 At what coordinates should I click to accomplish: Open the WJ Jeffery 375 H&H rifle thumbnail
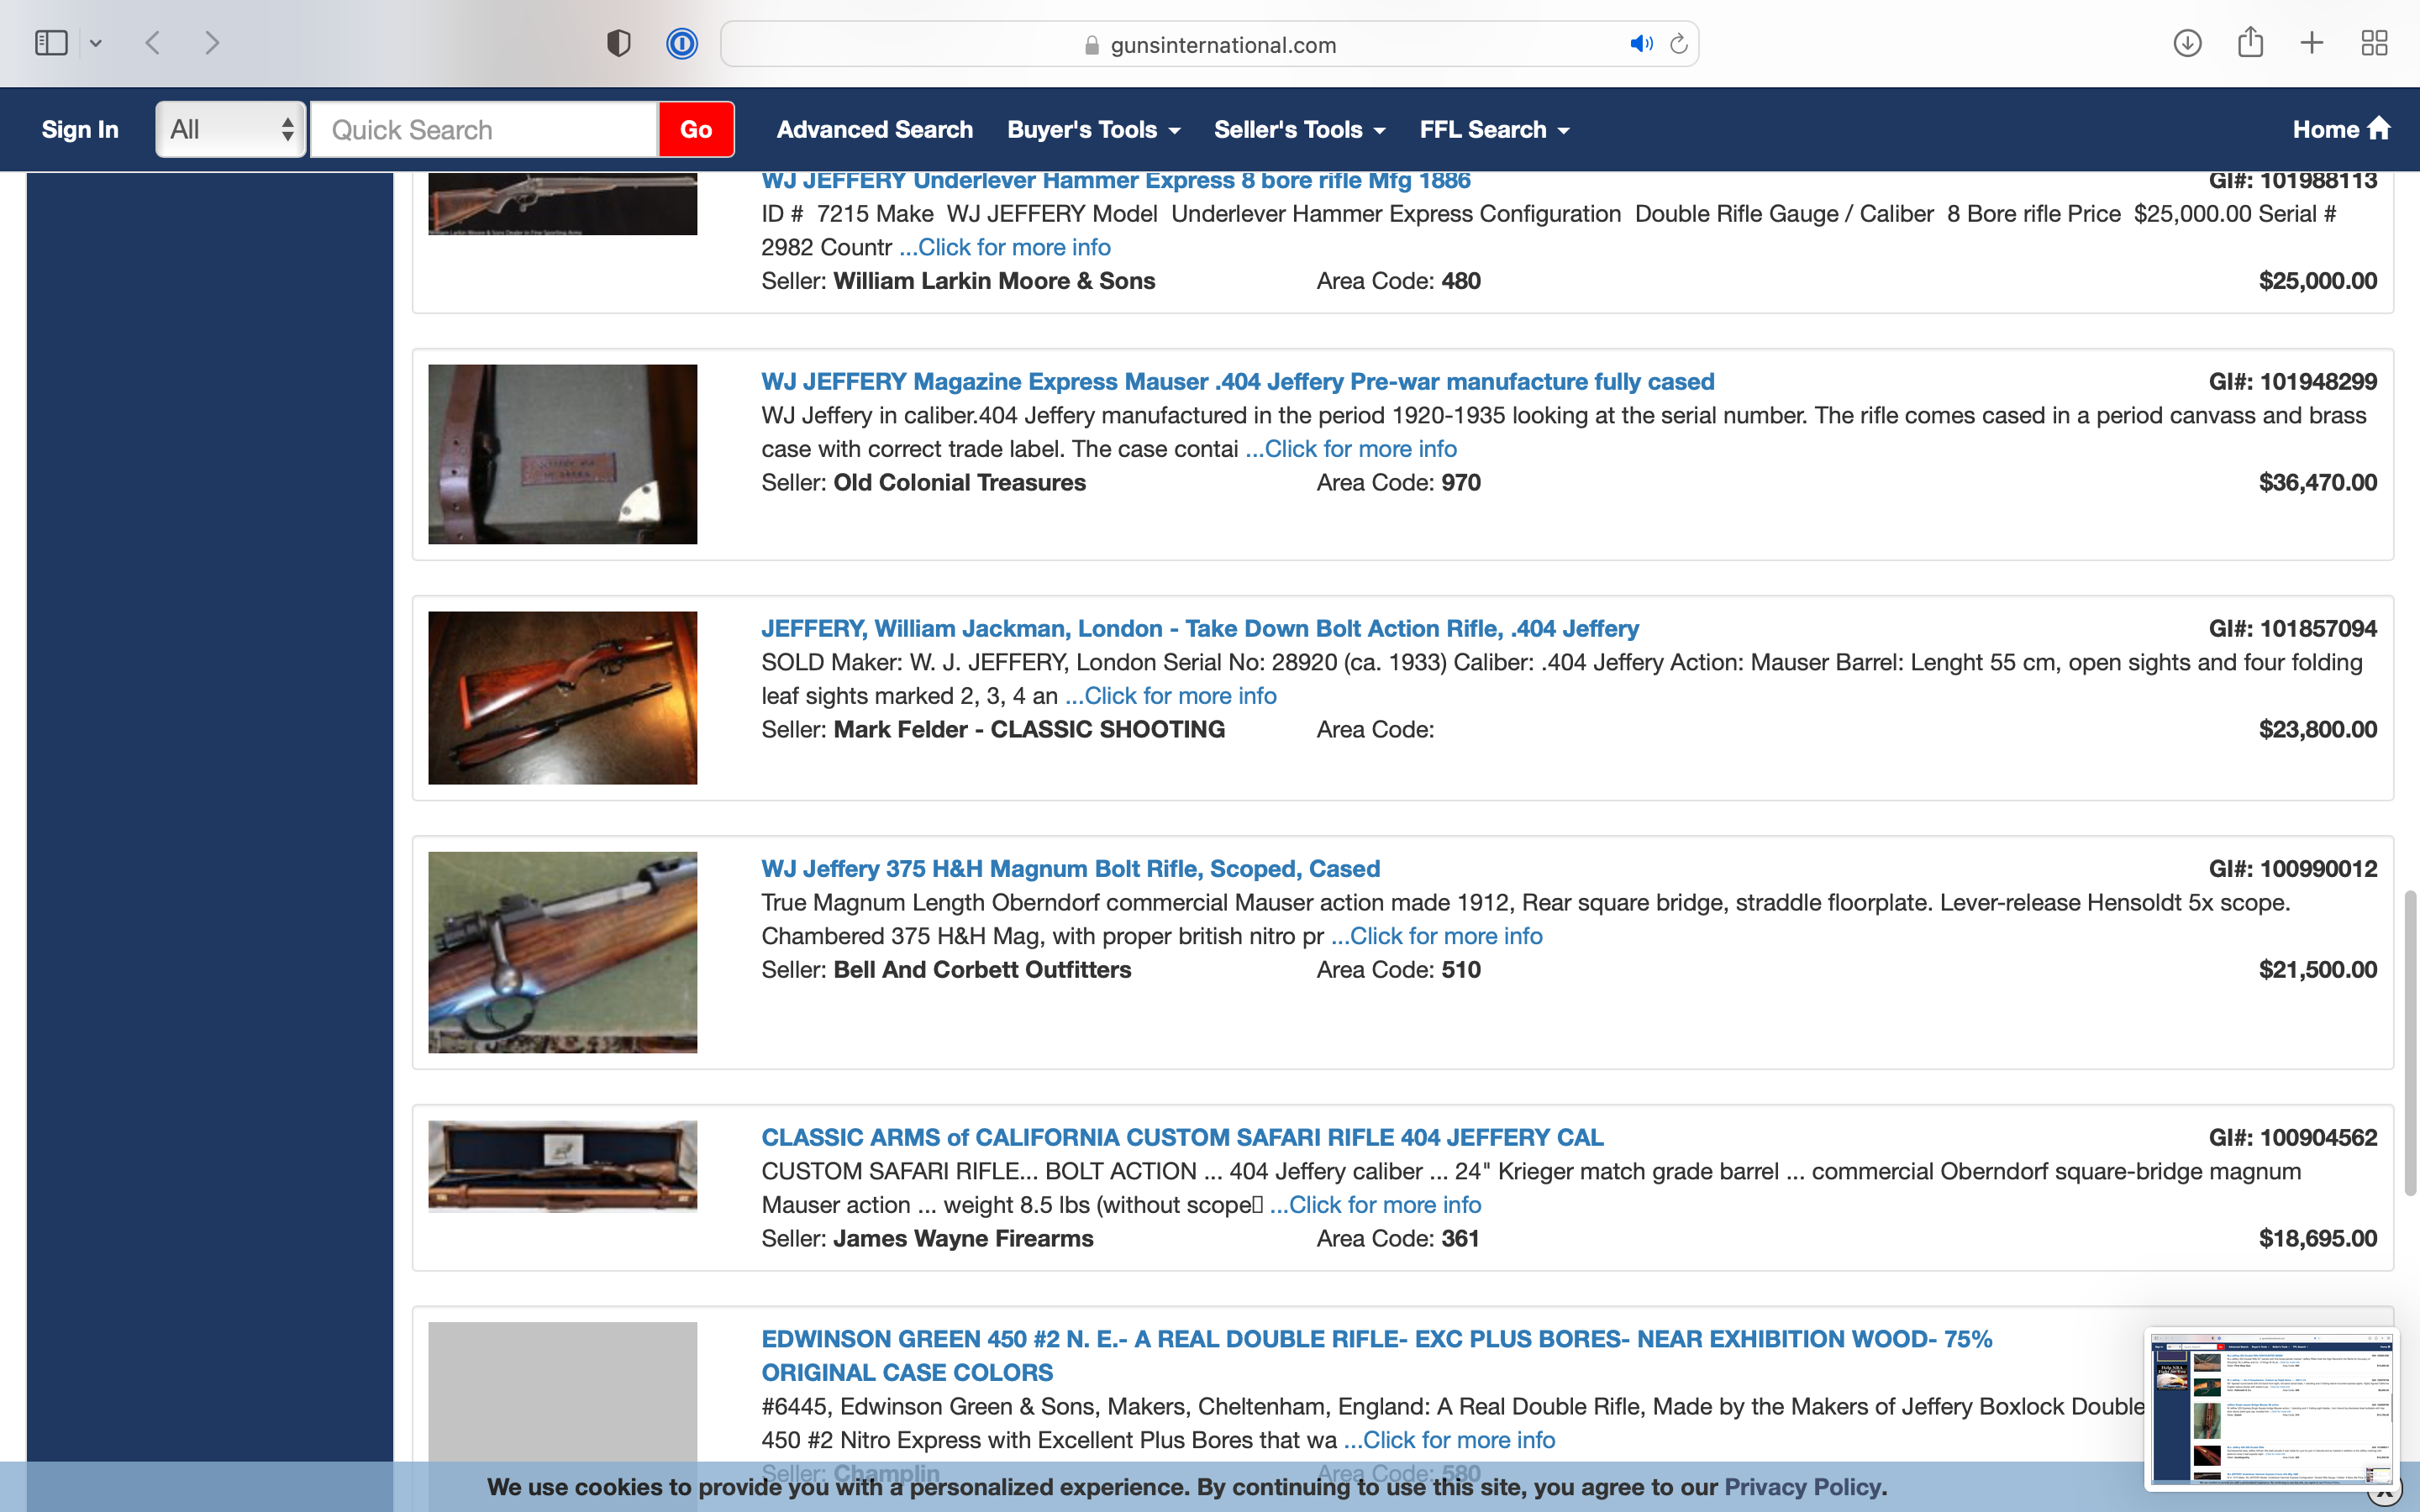point(563,952)
